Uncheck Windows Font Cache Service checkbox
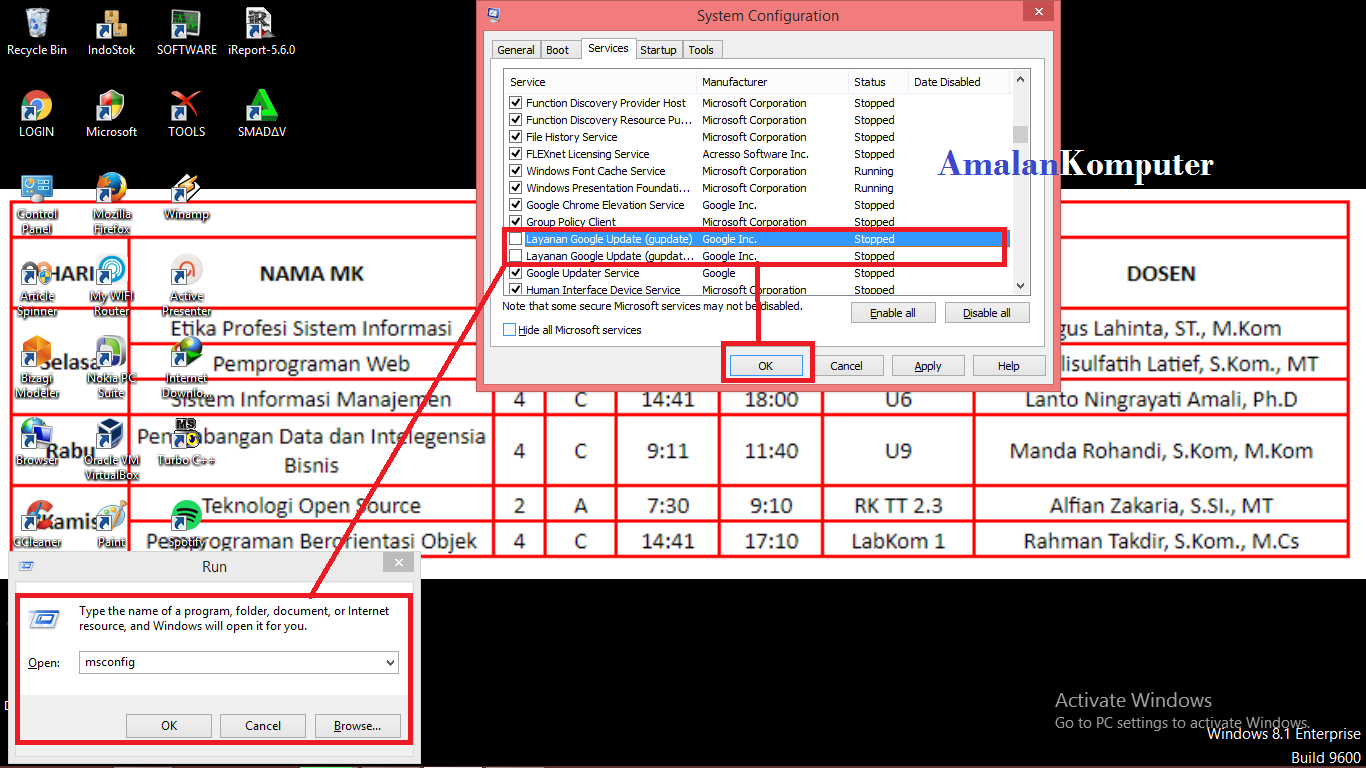This screenshot has height=768, width=1366. (x=516, y=171)
